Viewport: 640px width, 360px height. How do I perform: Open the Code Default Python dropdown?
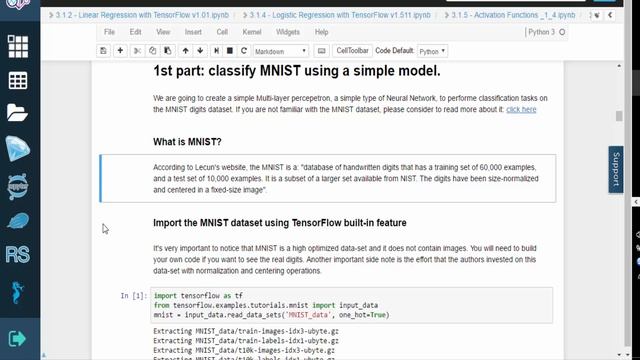pos(432,51)
